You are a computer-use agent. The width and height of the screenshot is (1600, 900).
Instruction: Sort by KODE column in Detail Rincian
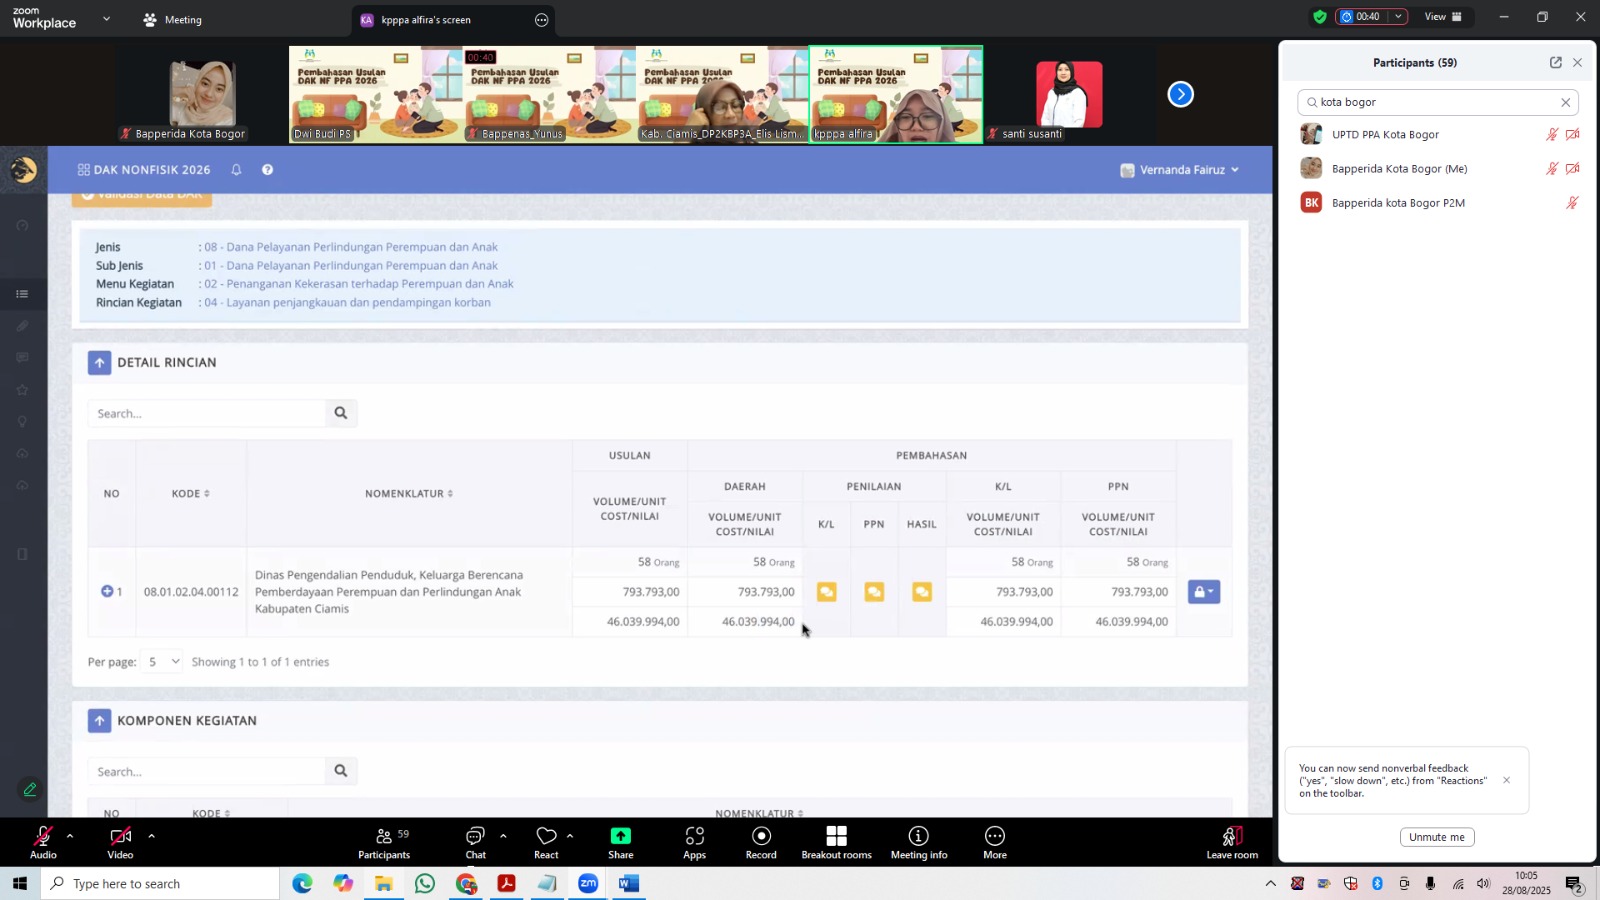point(190,493)
